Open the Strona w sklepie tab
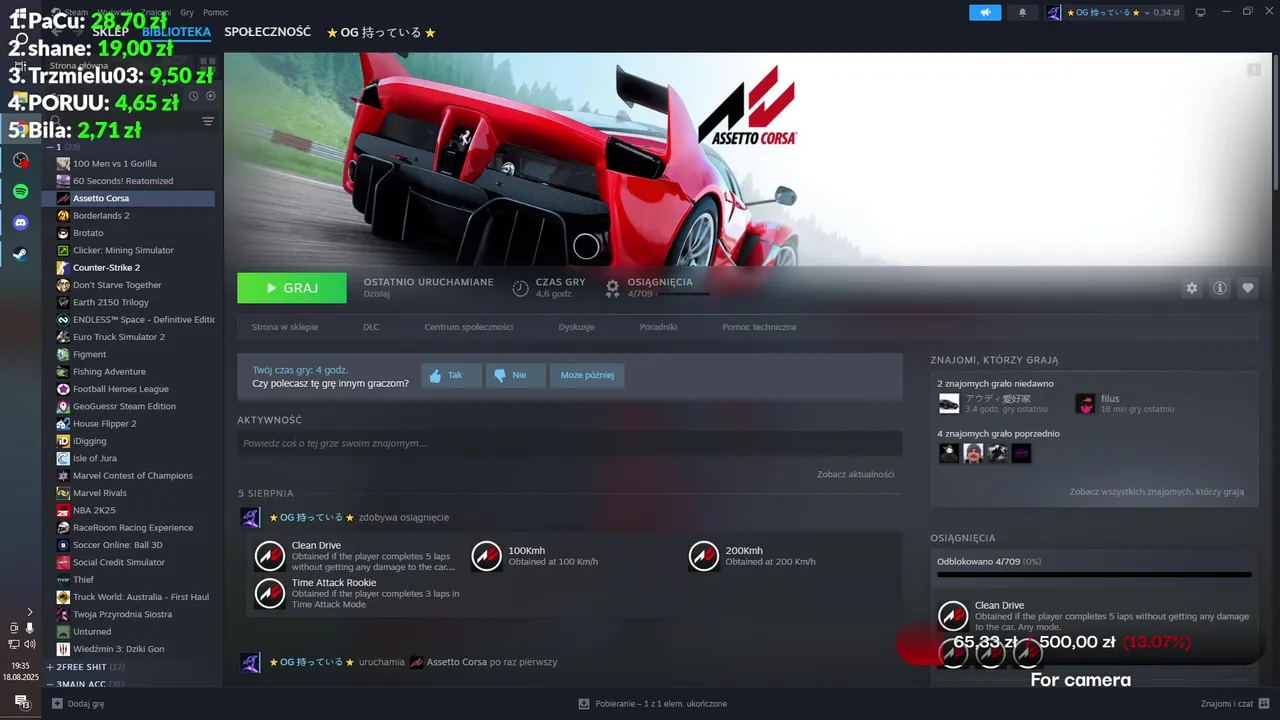1280x720 pixels. [x=285, y=327]
